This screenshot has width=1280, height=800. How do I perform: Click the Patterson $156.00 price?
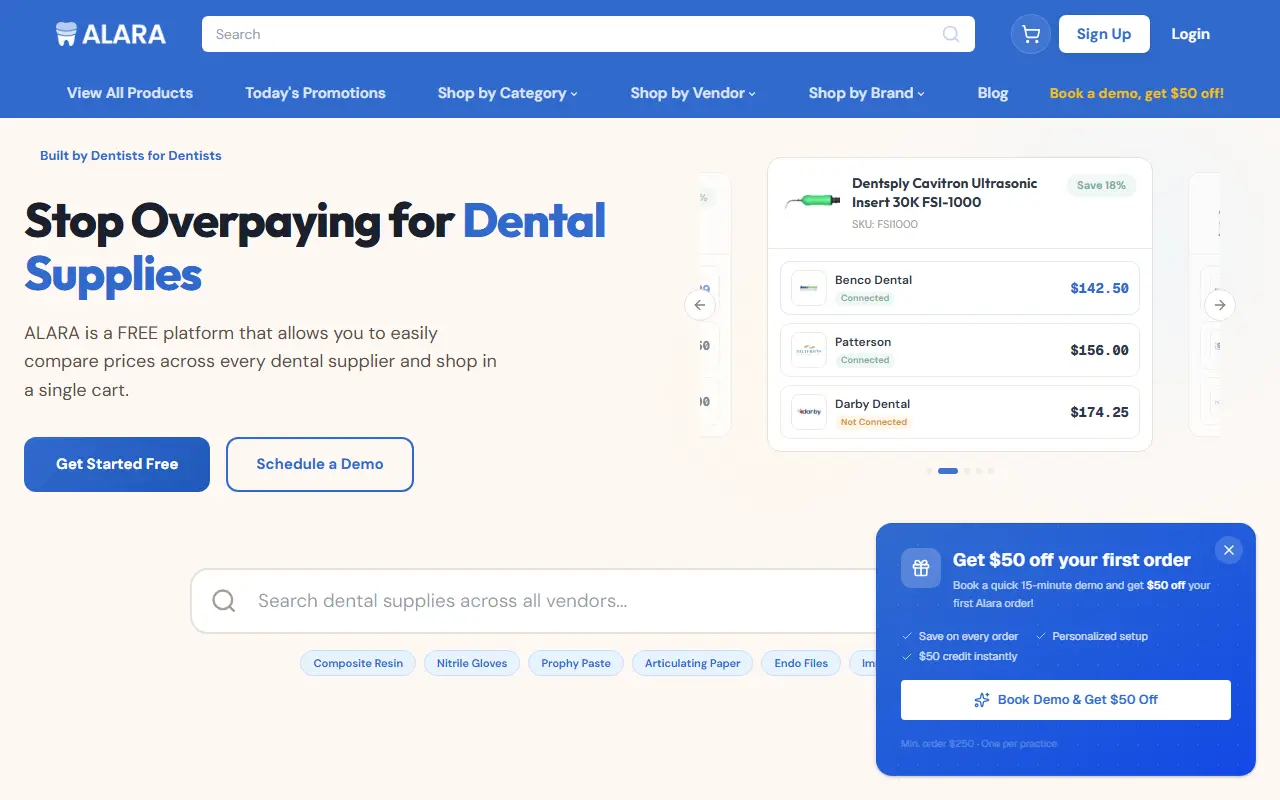(1099, 350)
